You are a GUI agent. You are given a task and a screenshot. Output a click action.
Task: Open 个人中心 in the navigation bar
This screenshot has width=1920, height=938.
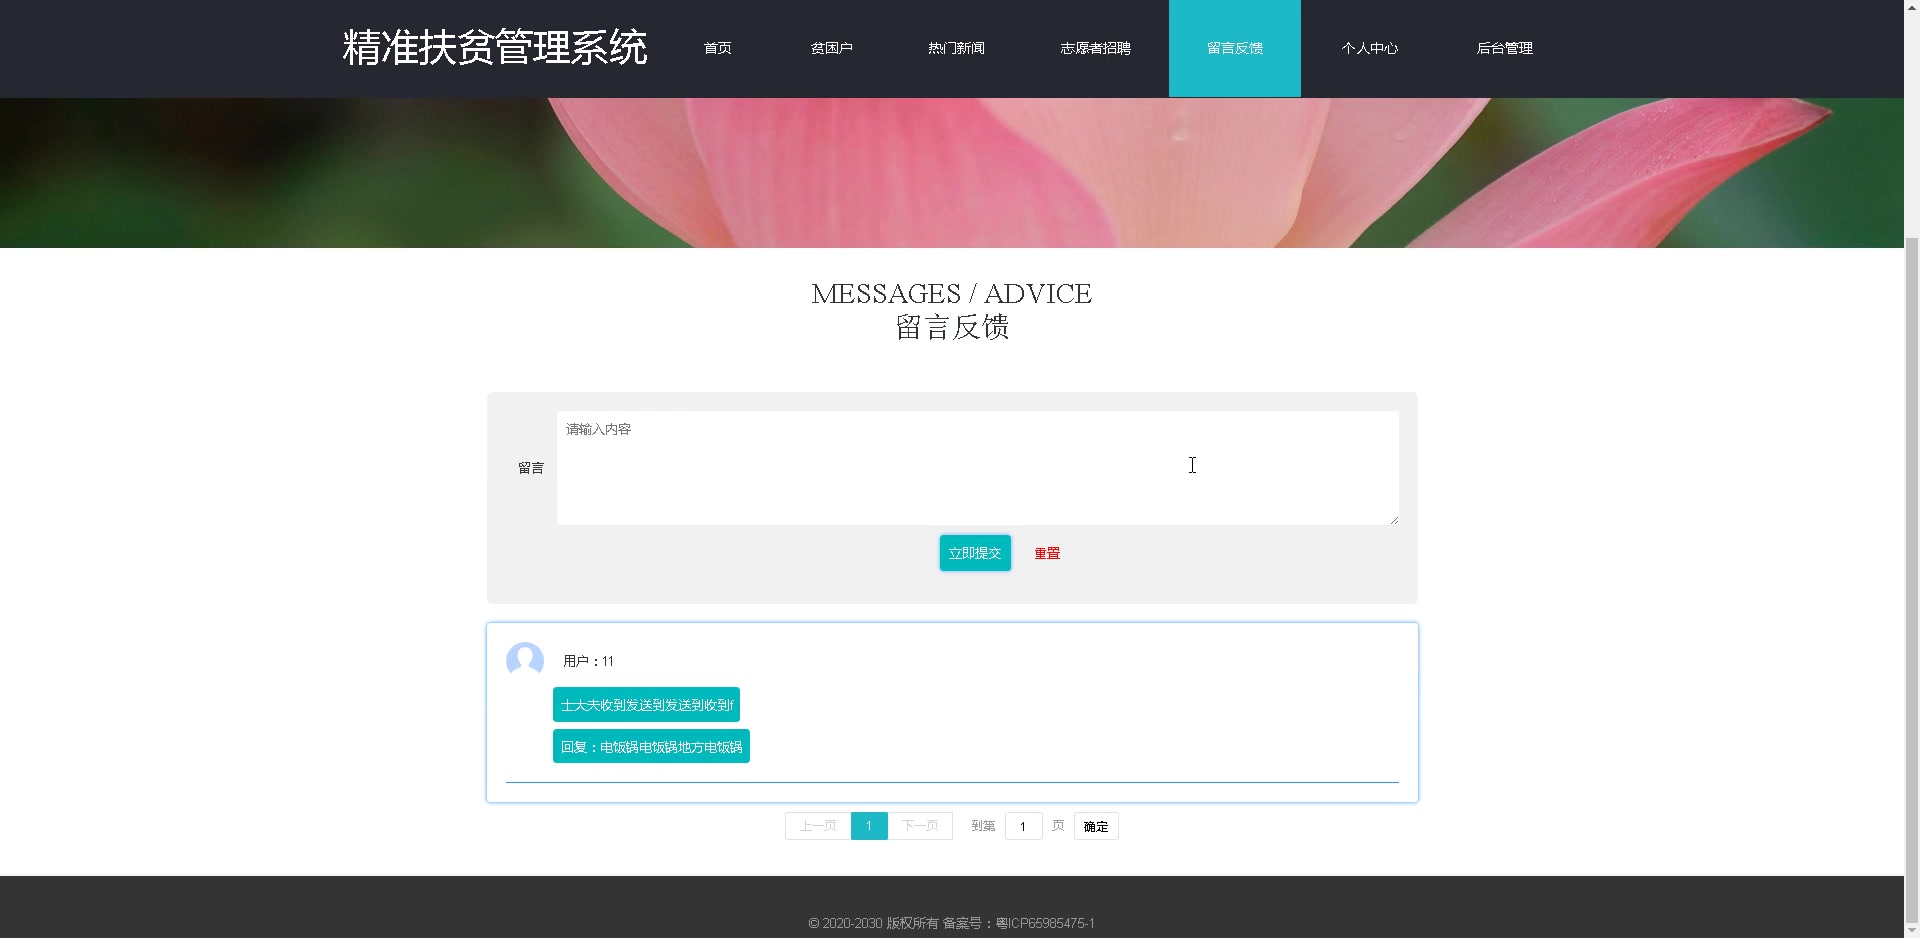pyautogui.click(x=1369, y=48)
